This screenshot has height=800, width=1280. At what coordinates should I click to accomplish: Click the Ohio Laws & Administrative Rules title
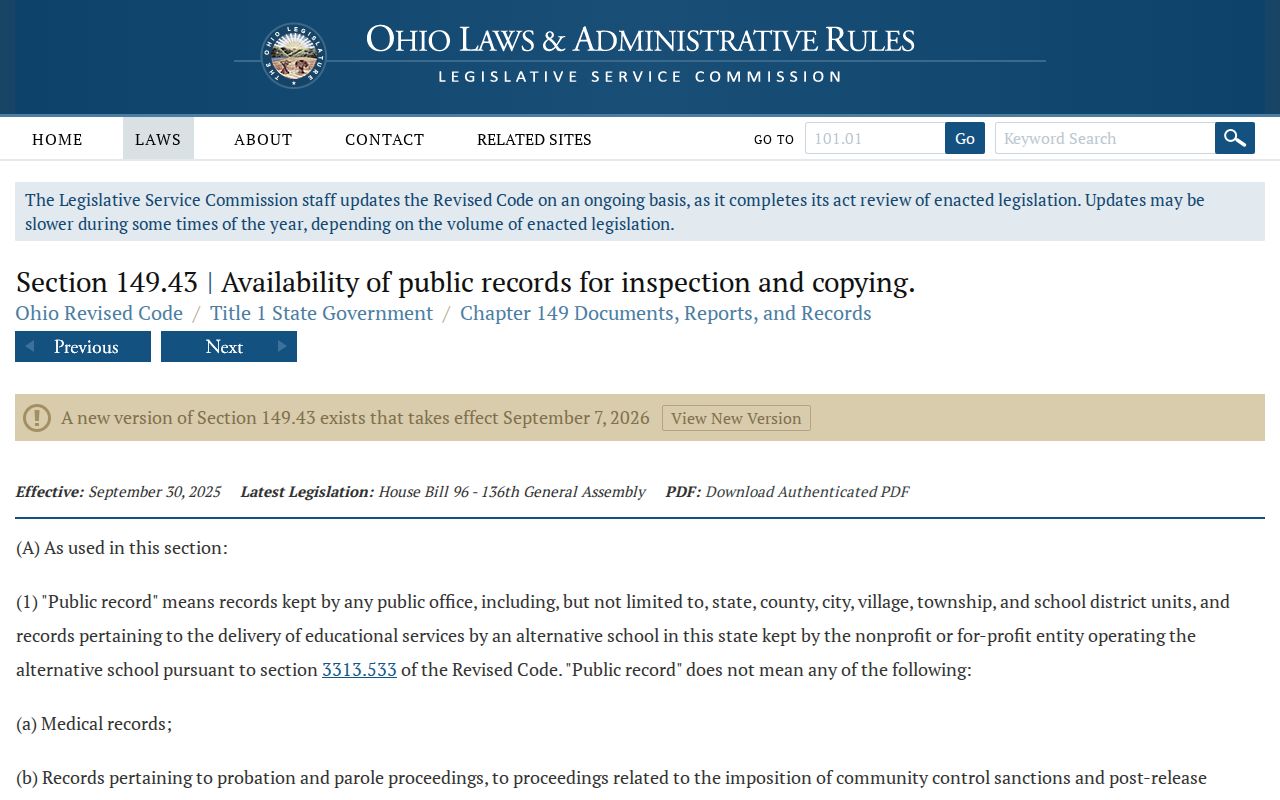[640, 40]
